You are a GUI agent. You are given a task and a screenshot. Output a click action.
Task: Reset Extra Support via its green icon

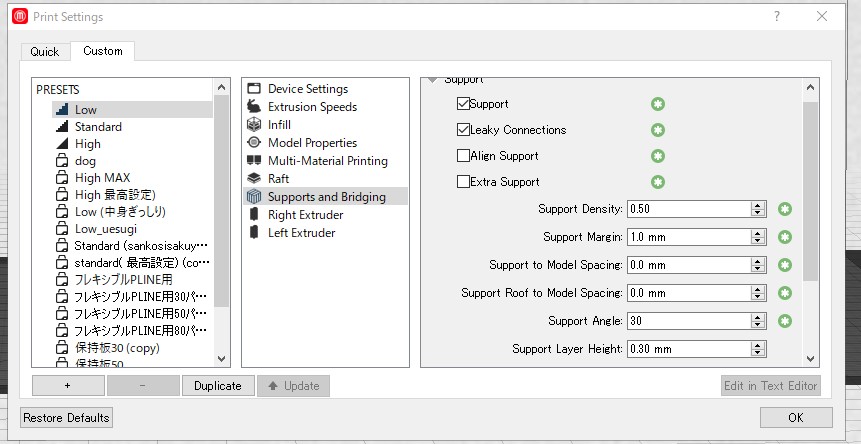pos(658,182)
